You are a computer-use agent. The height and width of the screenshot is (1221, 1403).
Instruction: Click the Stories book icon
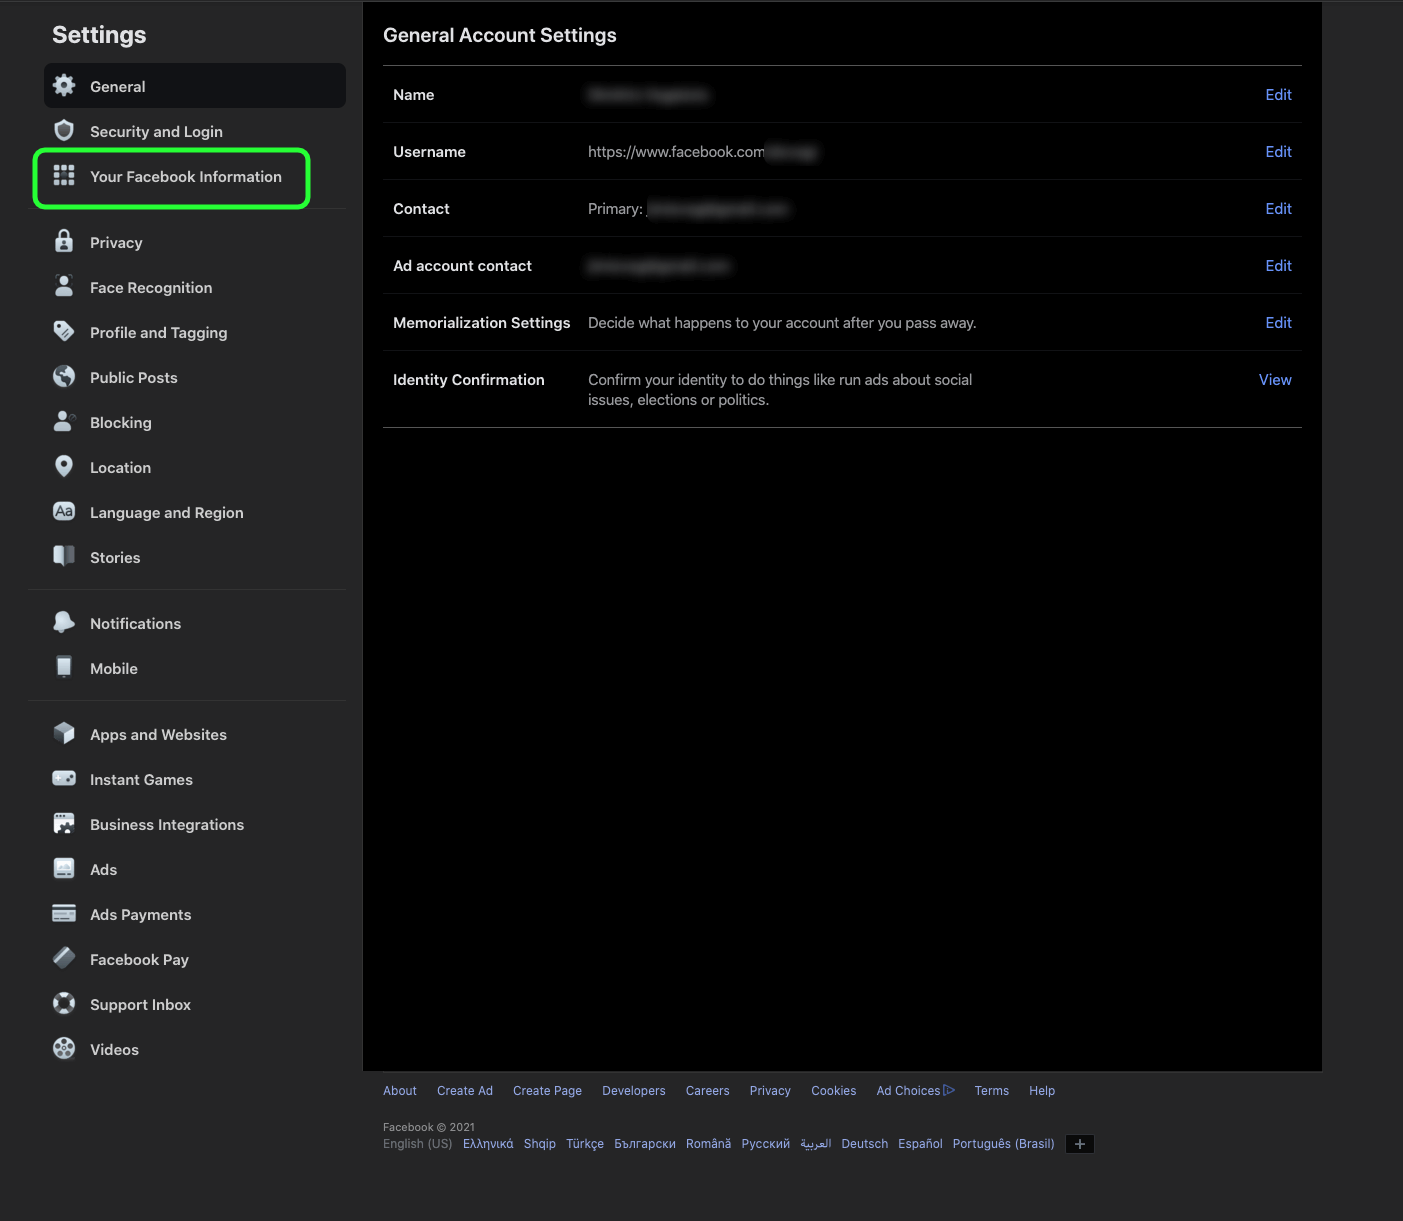[x=64, y=557]
